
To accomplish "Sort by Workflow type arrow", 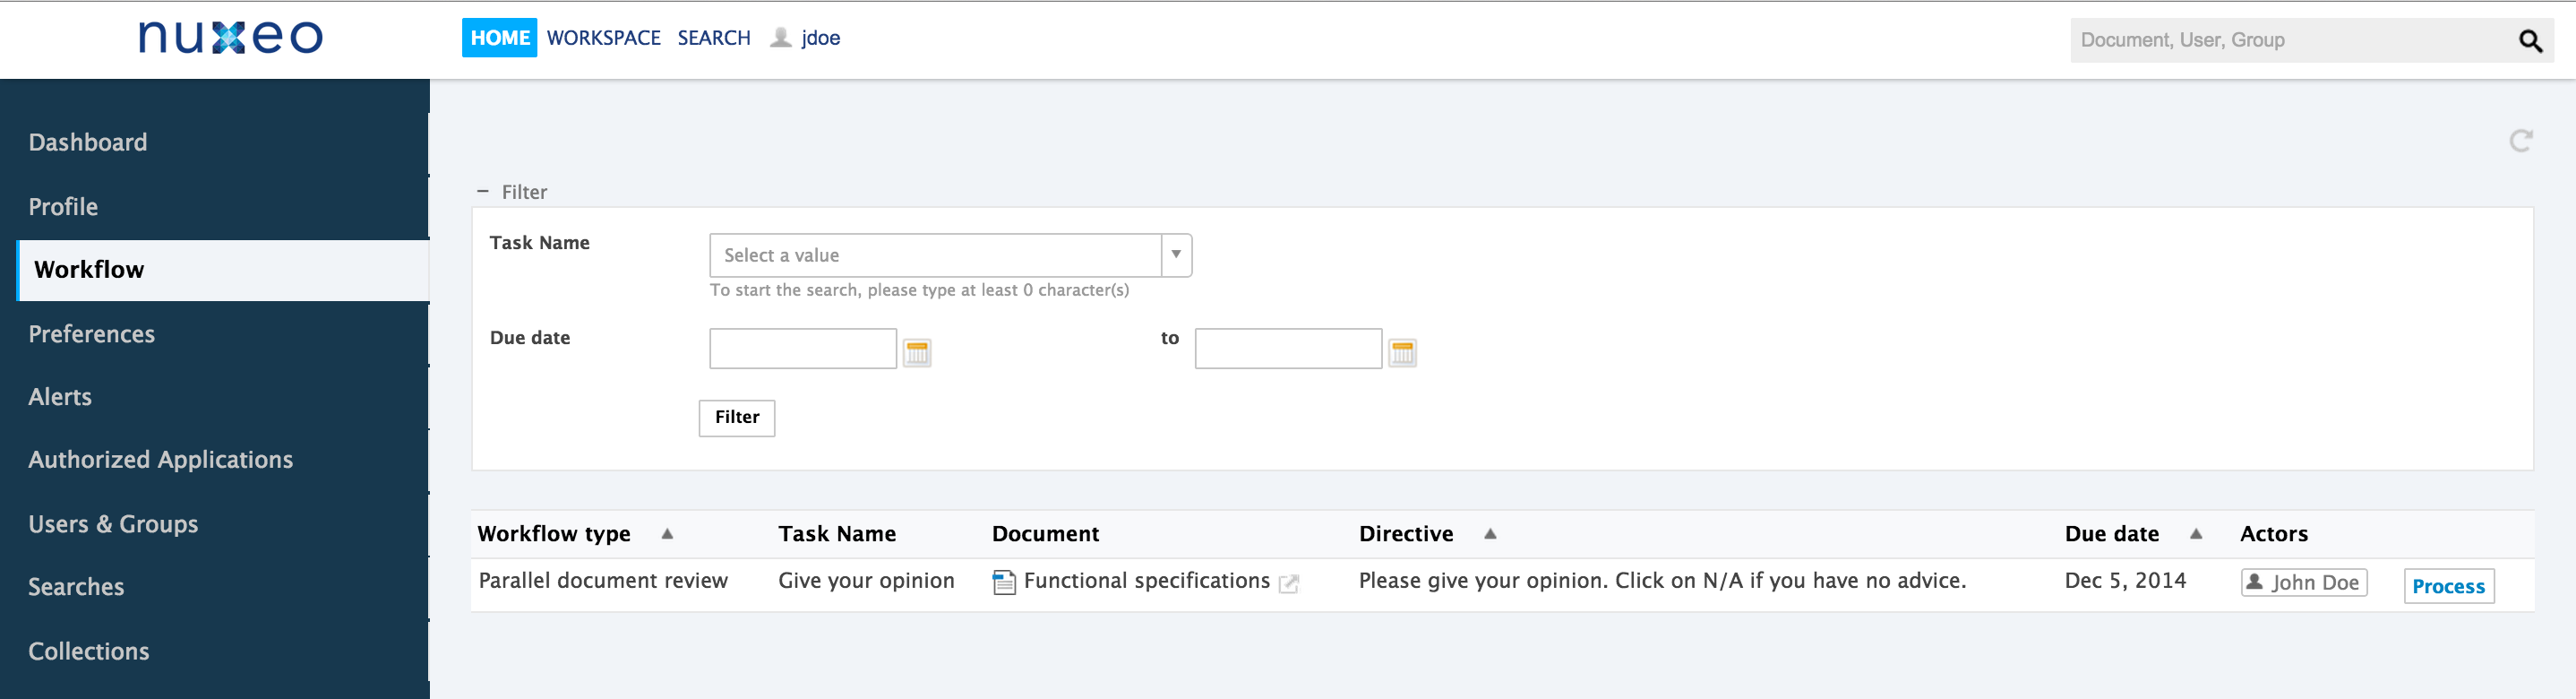I will coord(667,534).
